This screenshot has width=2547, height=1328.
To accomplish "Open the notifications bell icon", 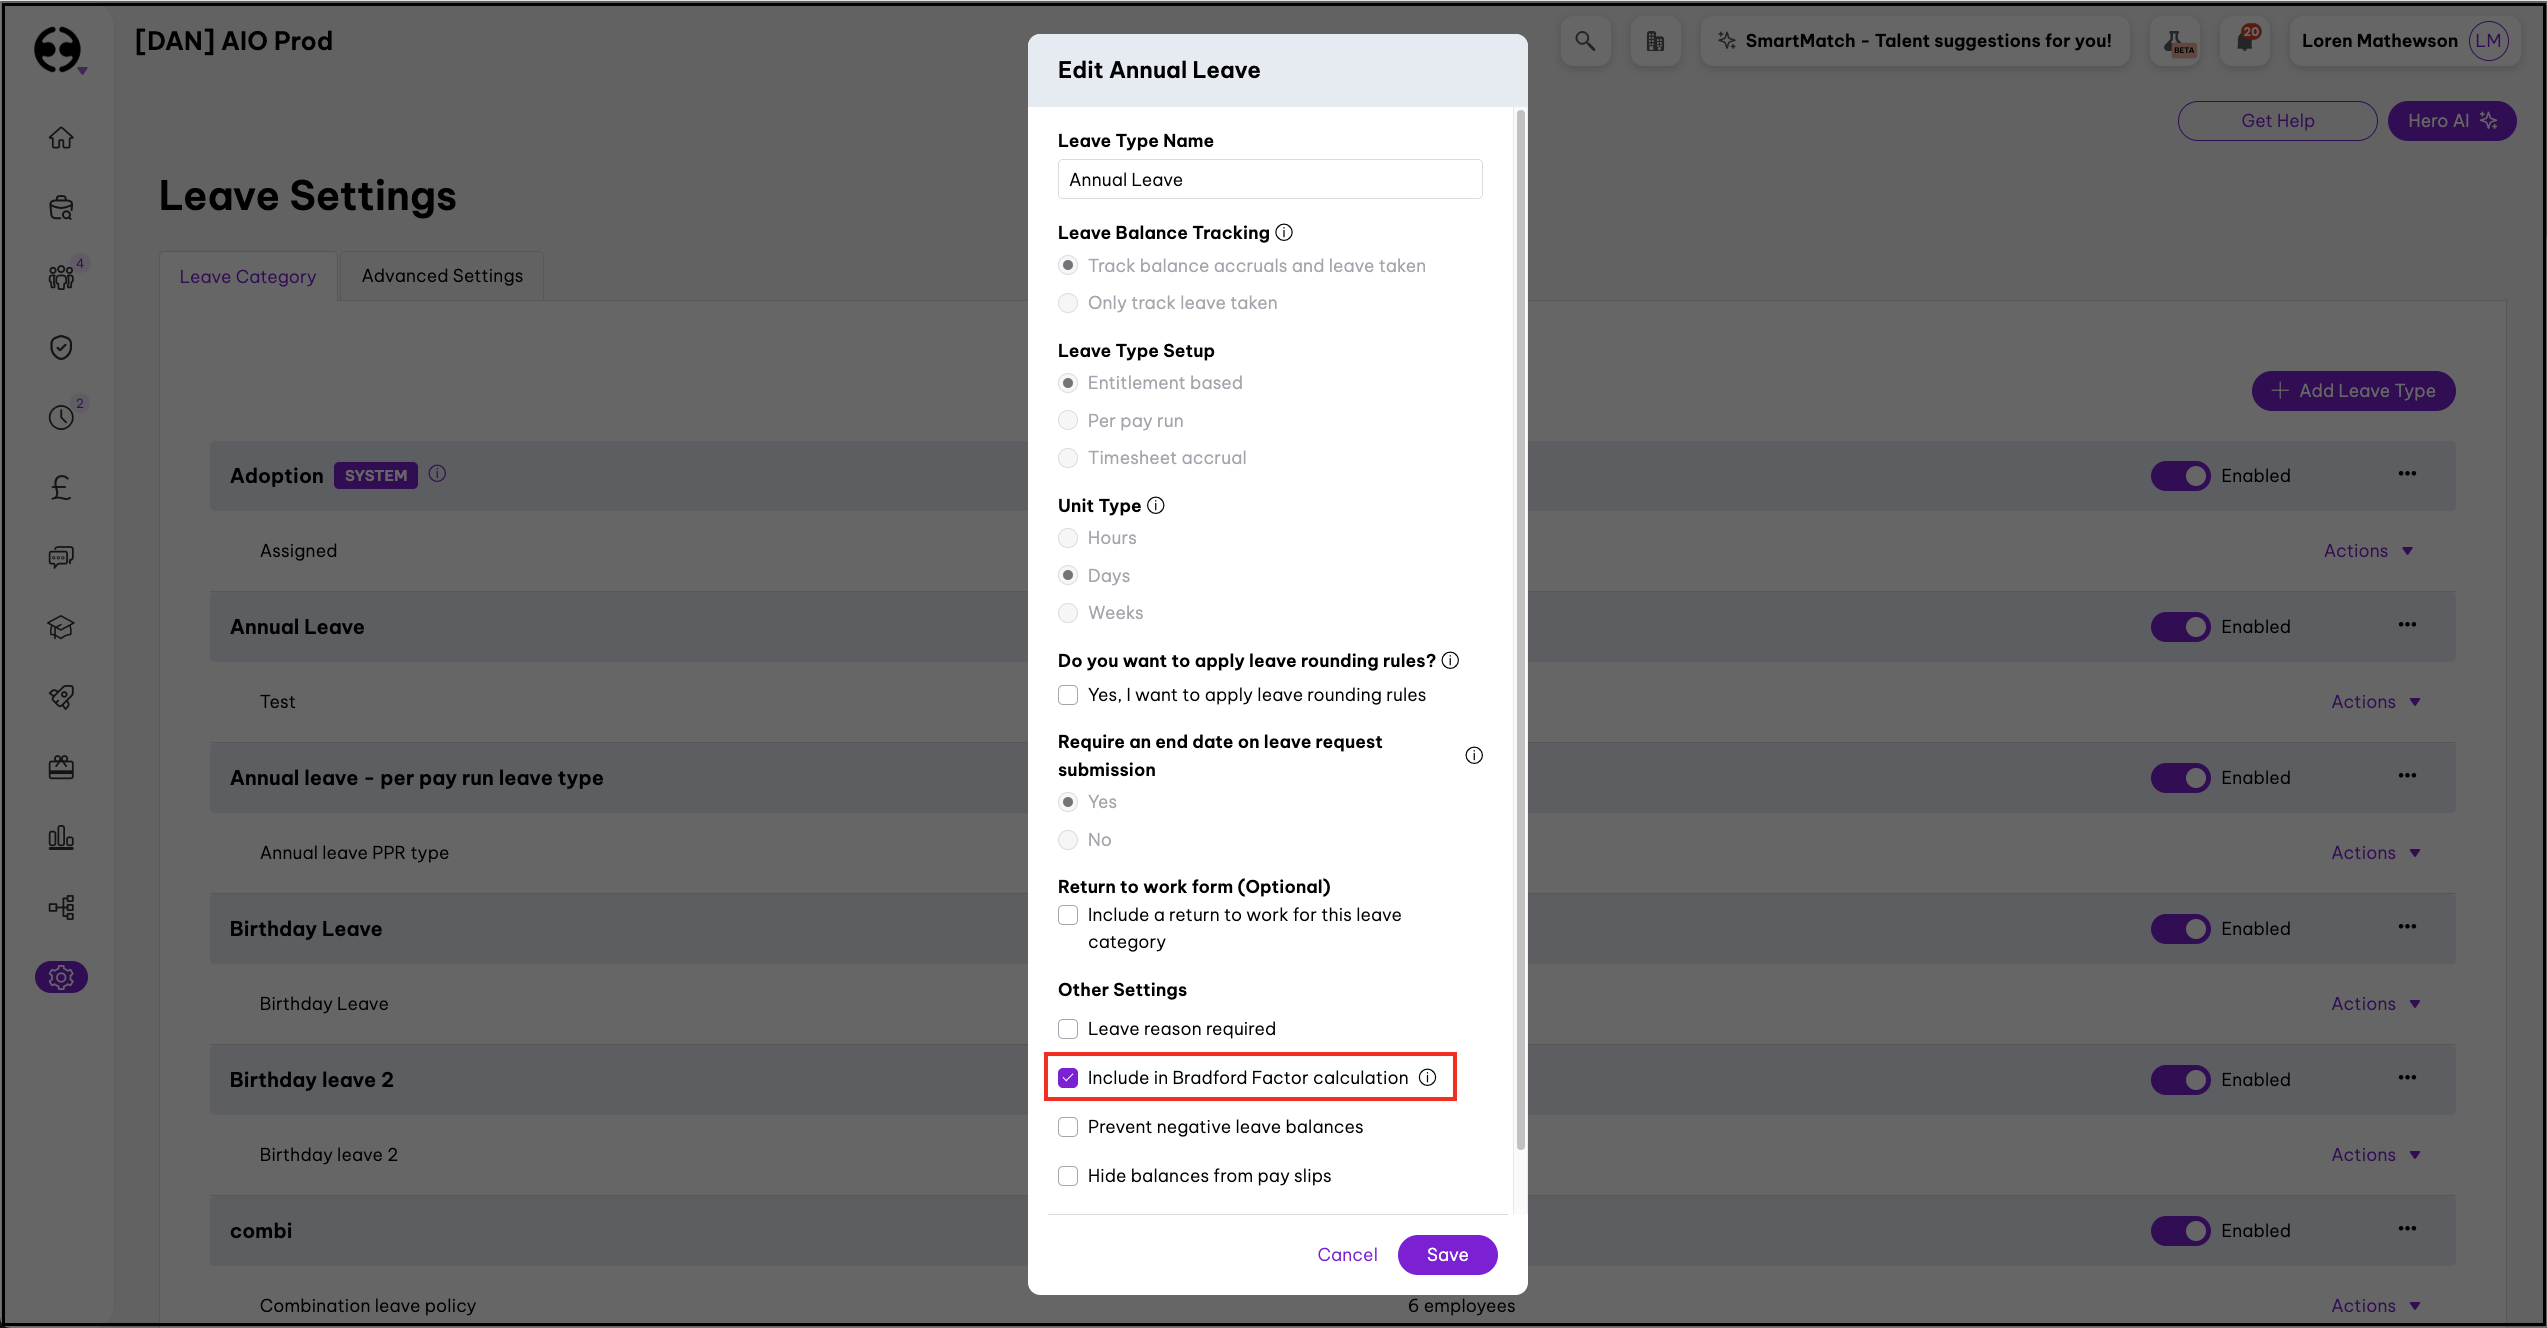I will tap(2245, 41).
